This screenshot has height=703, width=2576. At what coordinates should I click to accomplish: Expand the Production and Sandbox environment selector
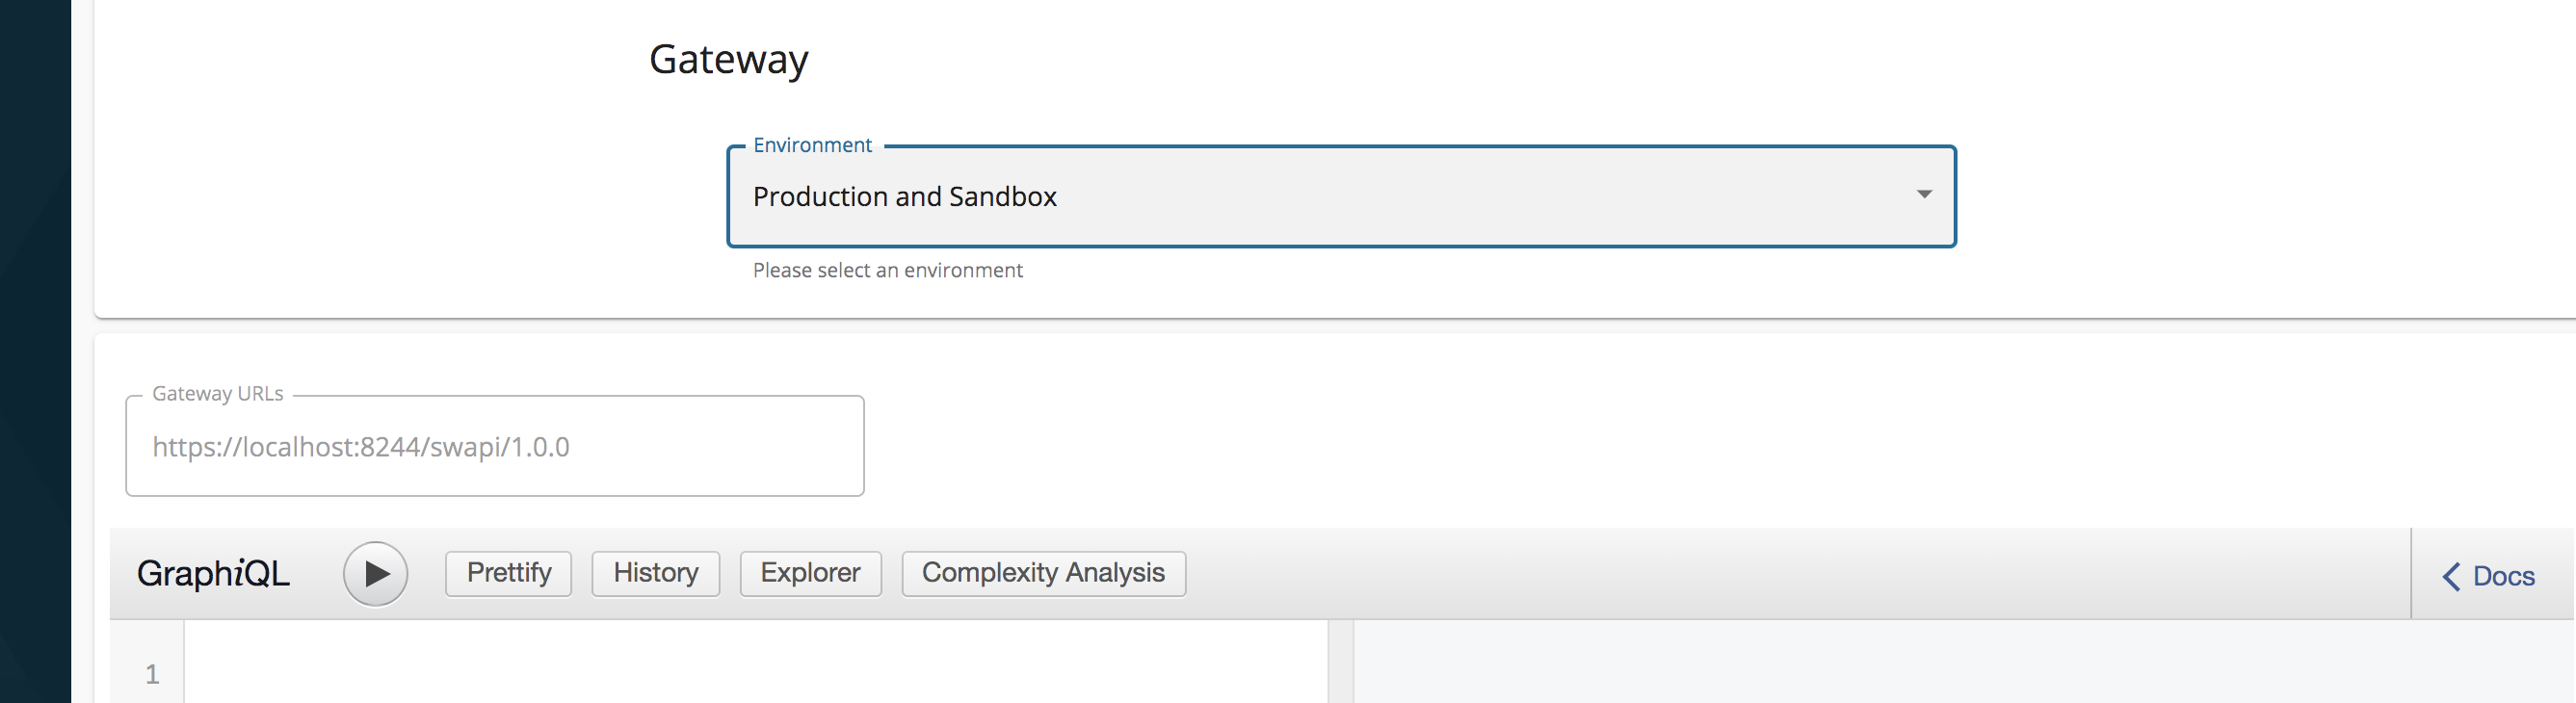[1340, 196]
